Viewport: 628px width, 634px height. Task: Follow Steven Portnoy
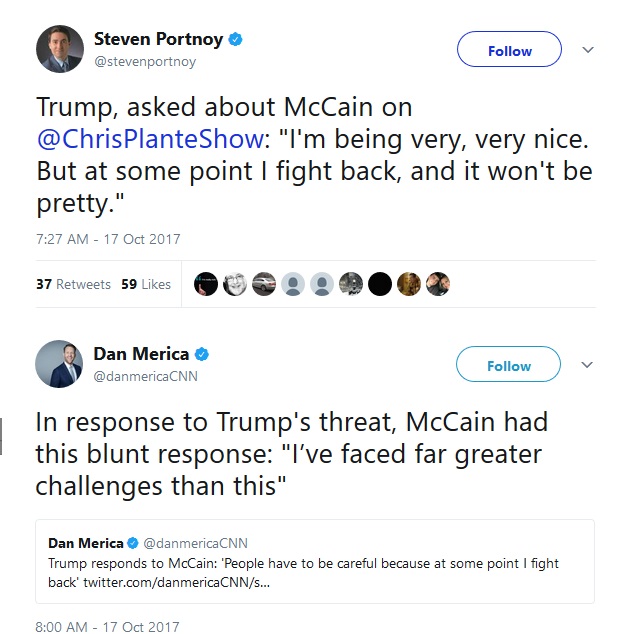(x=509, y=51)
